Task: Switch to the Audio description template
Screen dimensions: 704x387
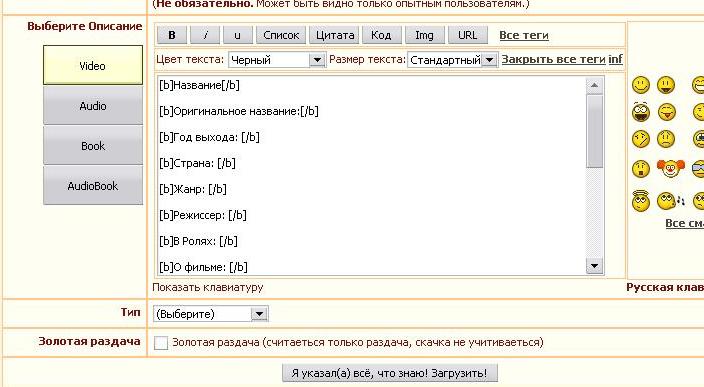Action: (93, 106)
